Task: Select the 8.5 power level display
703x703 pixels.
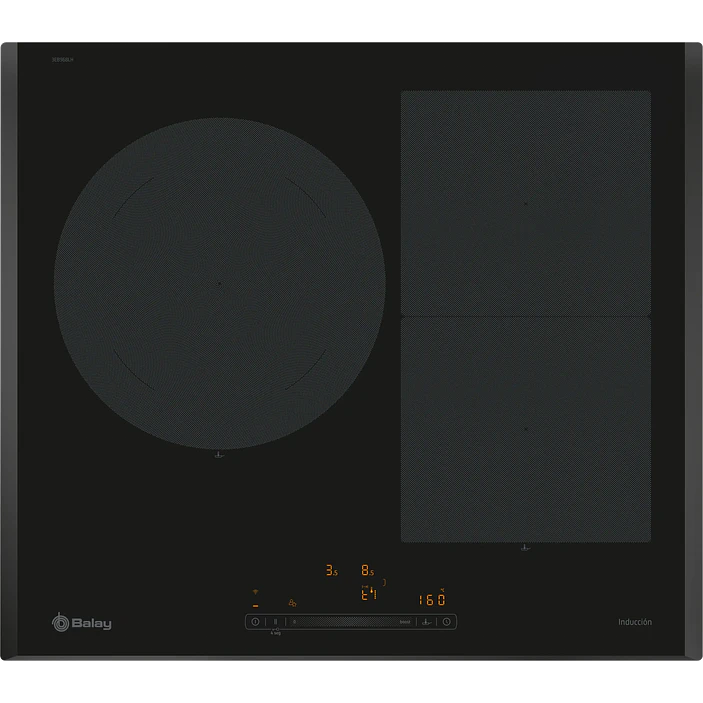Action: click(x=367, y=570)
